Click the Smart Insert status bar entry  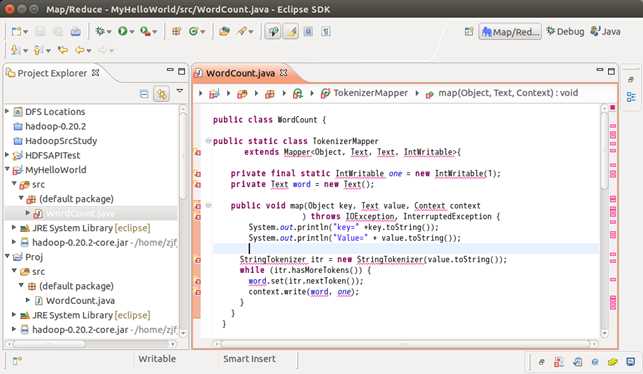tap(249, 359)
